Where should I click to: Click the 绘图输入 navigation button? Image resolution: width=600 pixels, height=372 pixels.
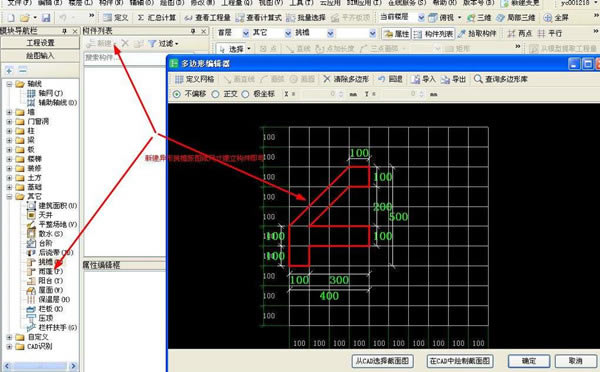click(x=40, y=56)
